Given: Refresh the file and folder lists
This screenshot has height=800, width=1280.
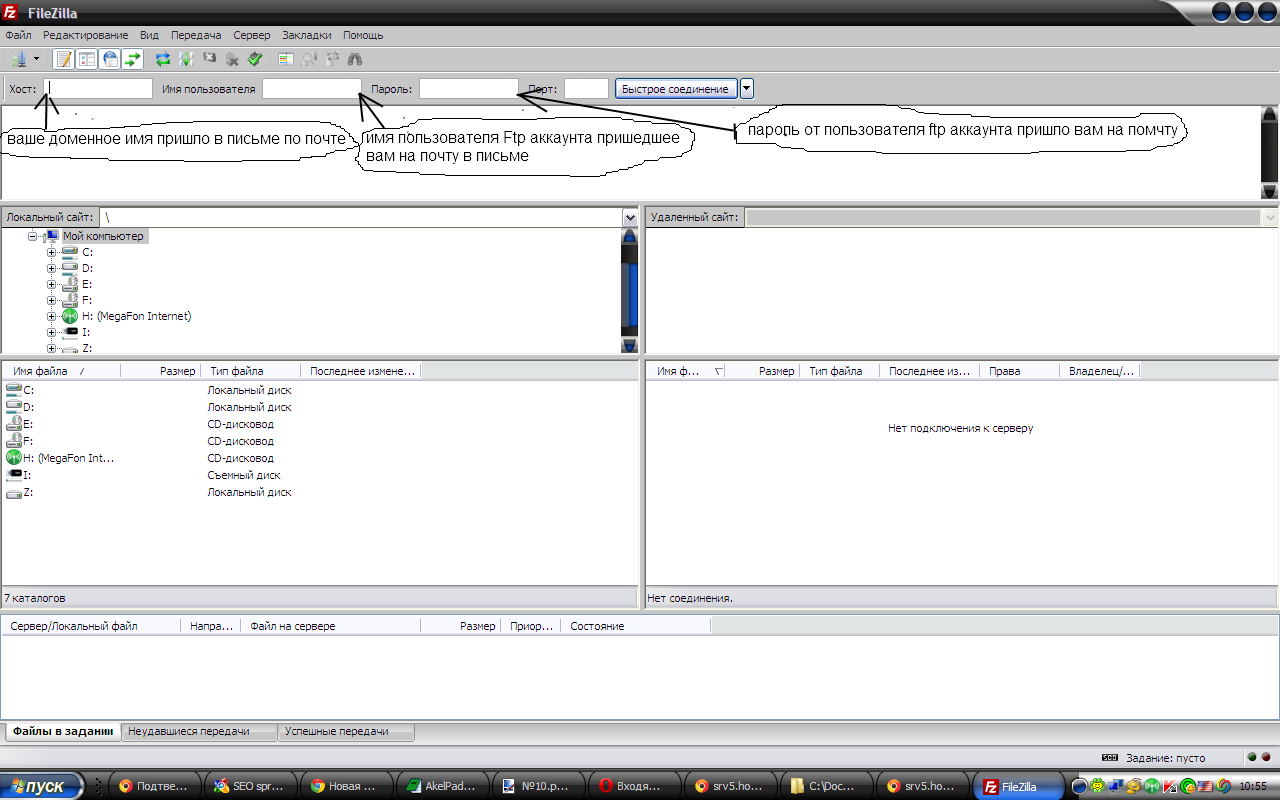Looking at the screenshot, I should tap(163, 59).
